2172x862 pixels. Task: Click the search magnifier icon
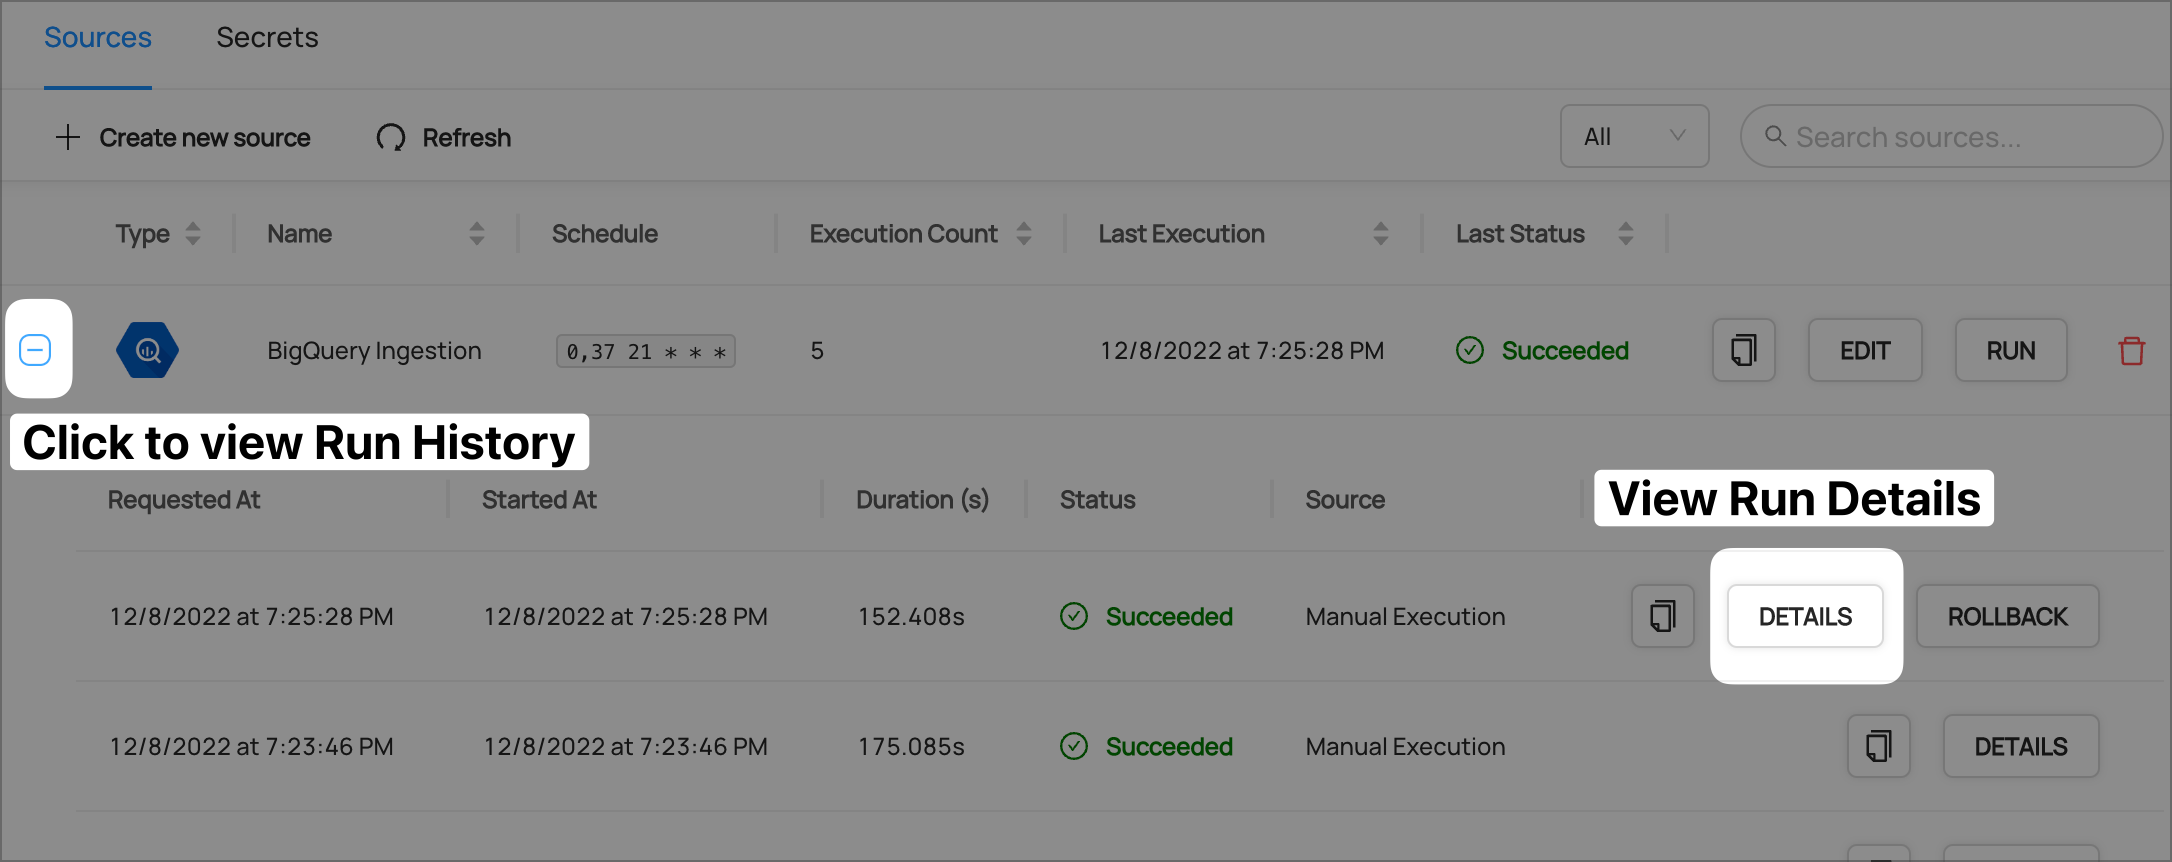(x=1775, y=136)
